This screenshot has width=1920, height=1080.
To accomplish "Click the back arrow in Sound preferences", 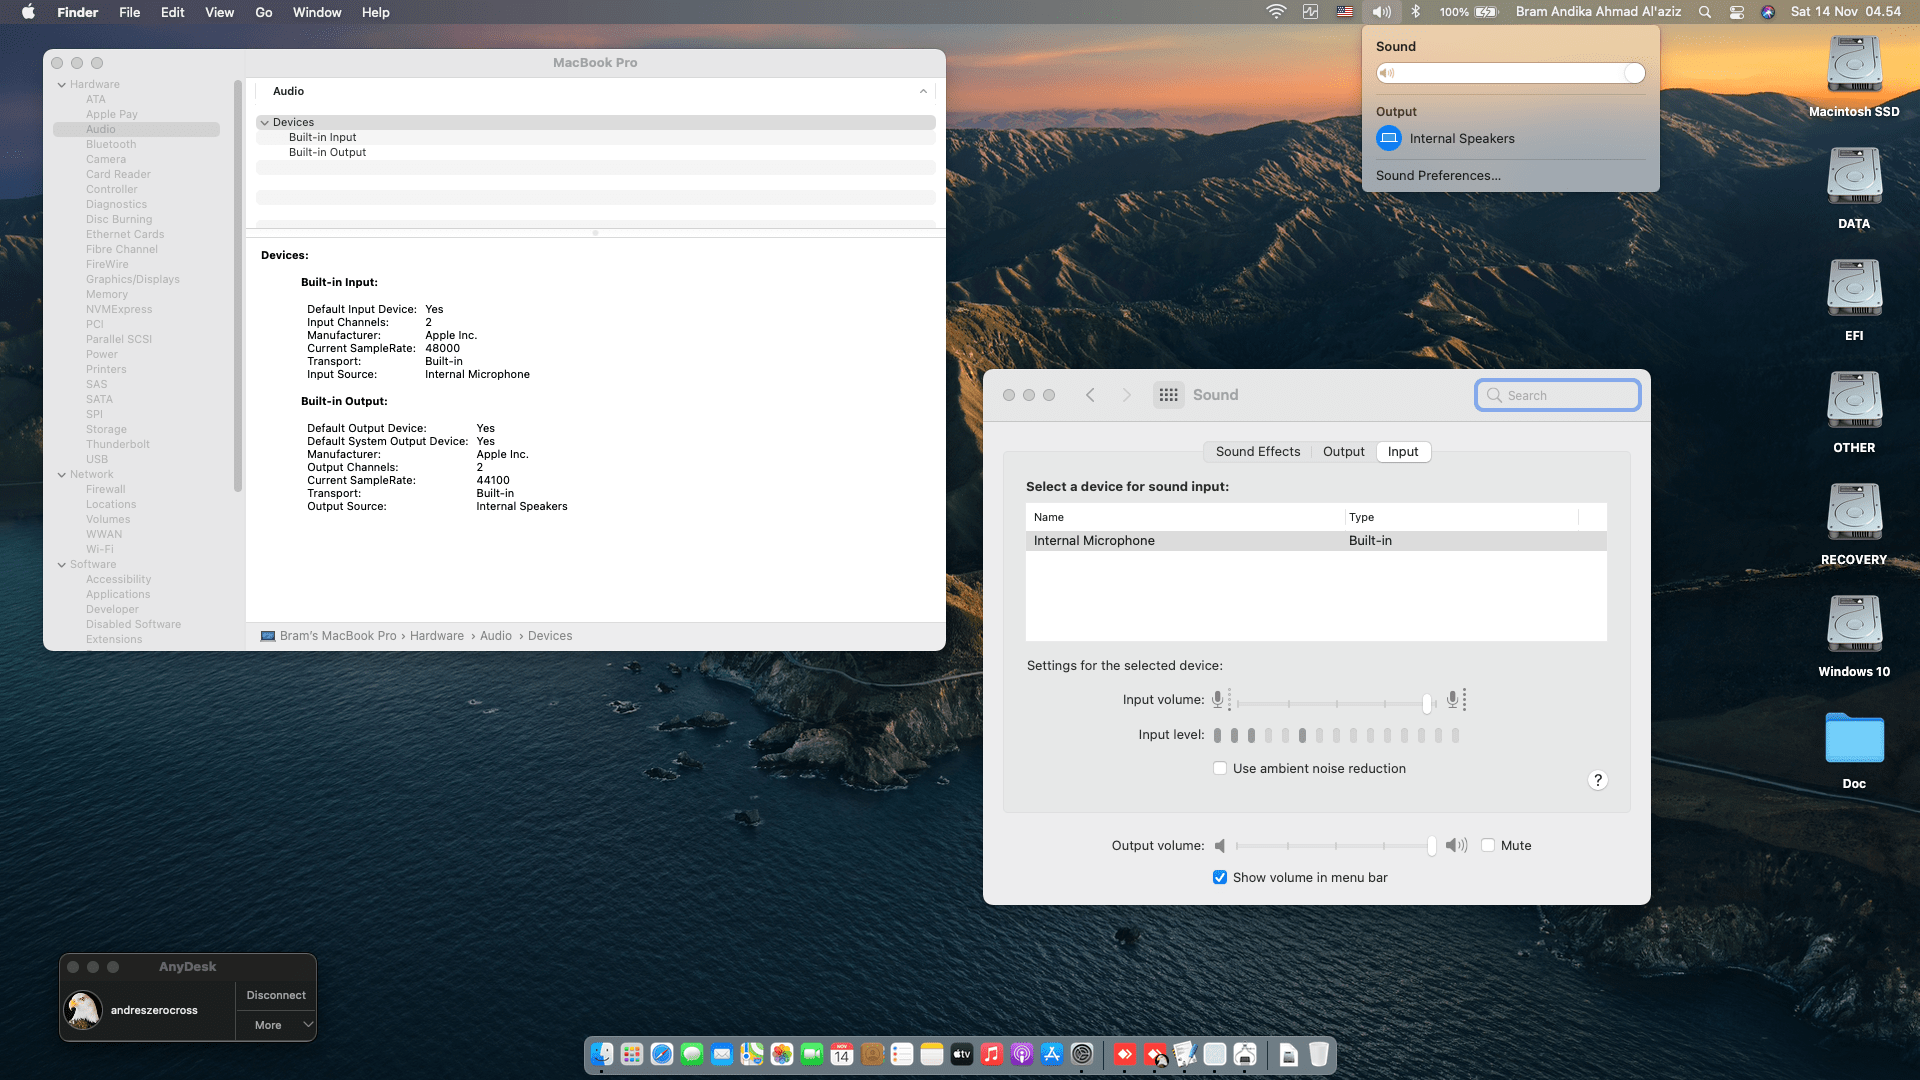I will 1090,395.
